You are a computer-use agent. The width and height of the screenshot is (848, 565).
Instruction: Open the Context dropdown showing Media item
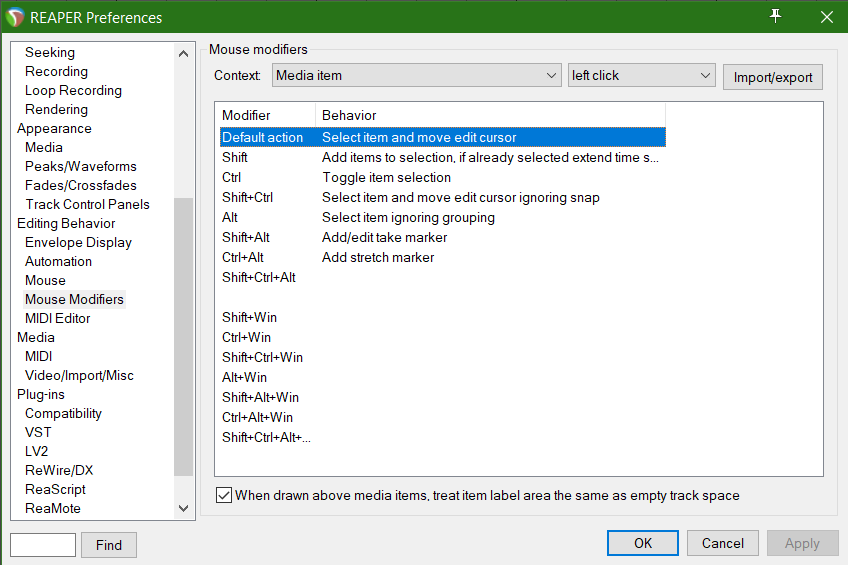(x=416, y=75)
